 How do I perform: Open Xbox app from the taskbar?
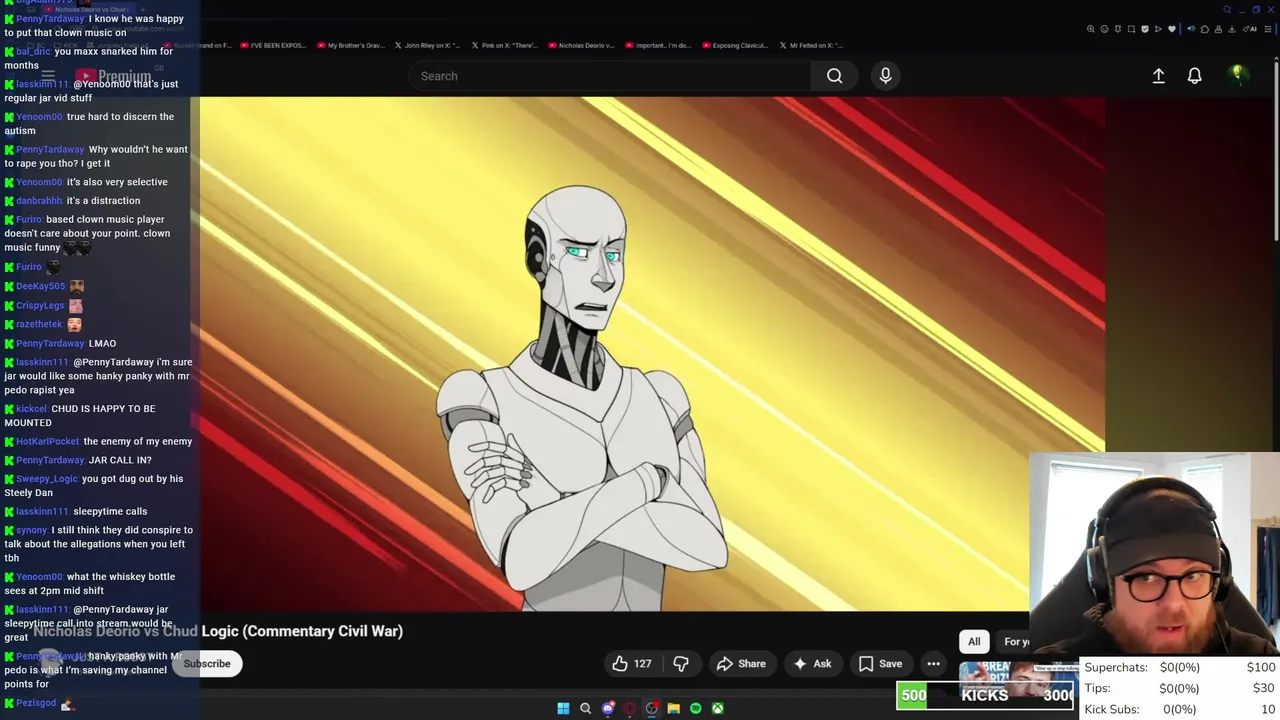click(x=717, y=708)
